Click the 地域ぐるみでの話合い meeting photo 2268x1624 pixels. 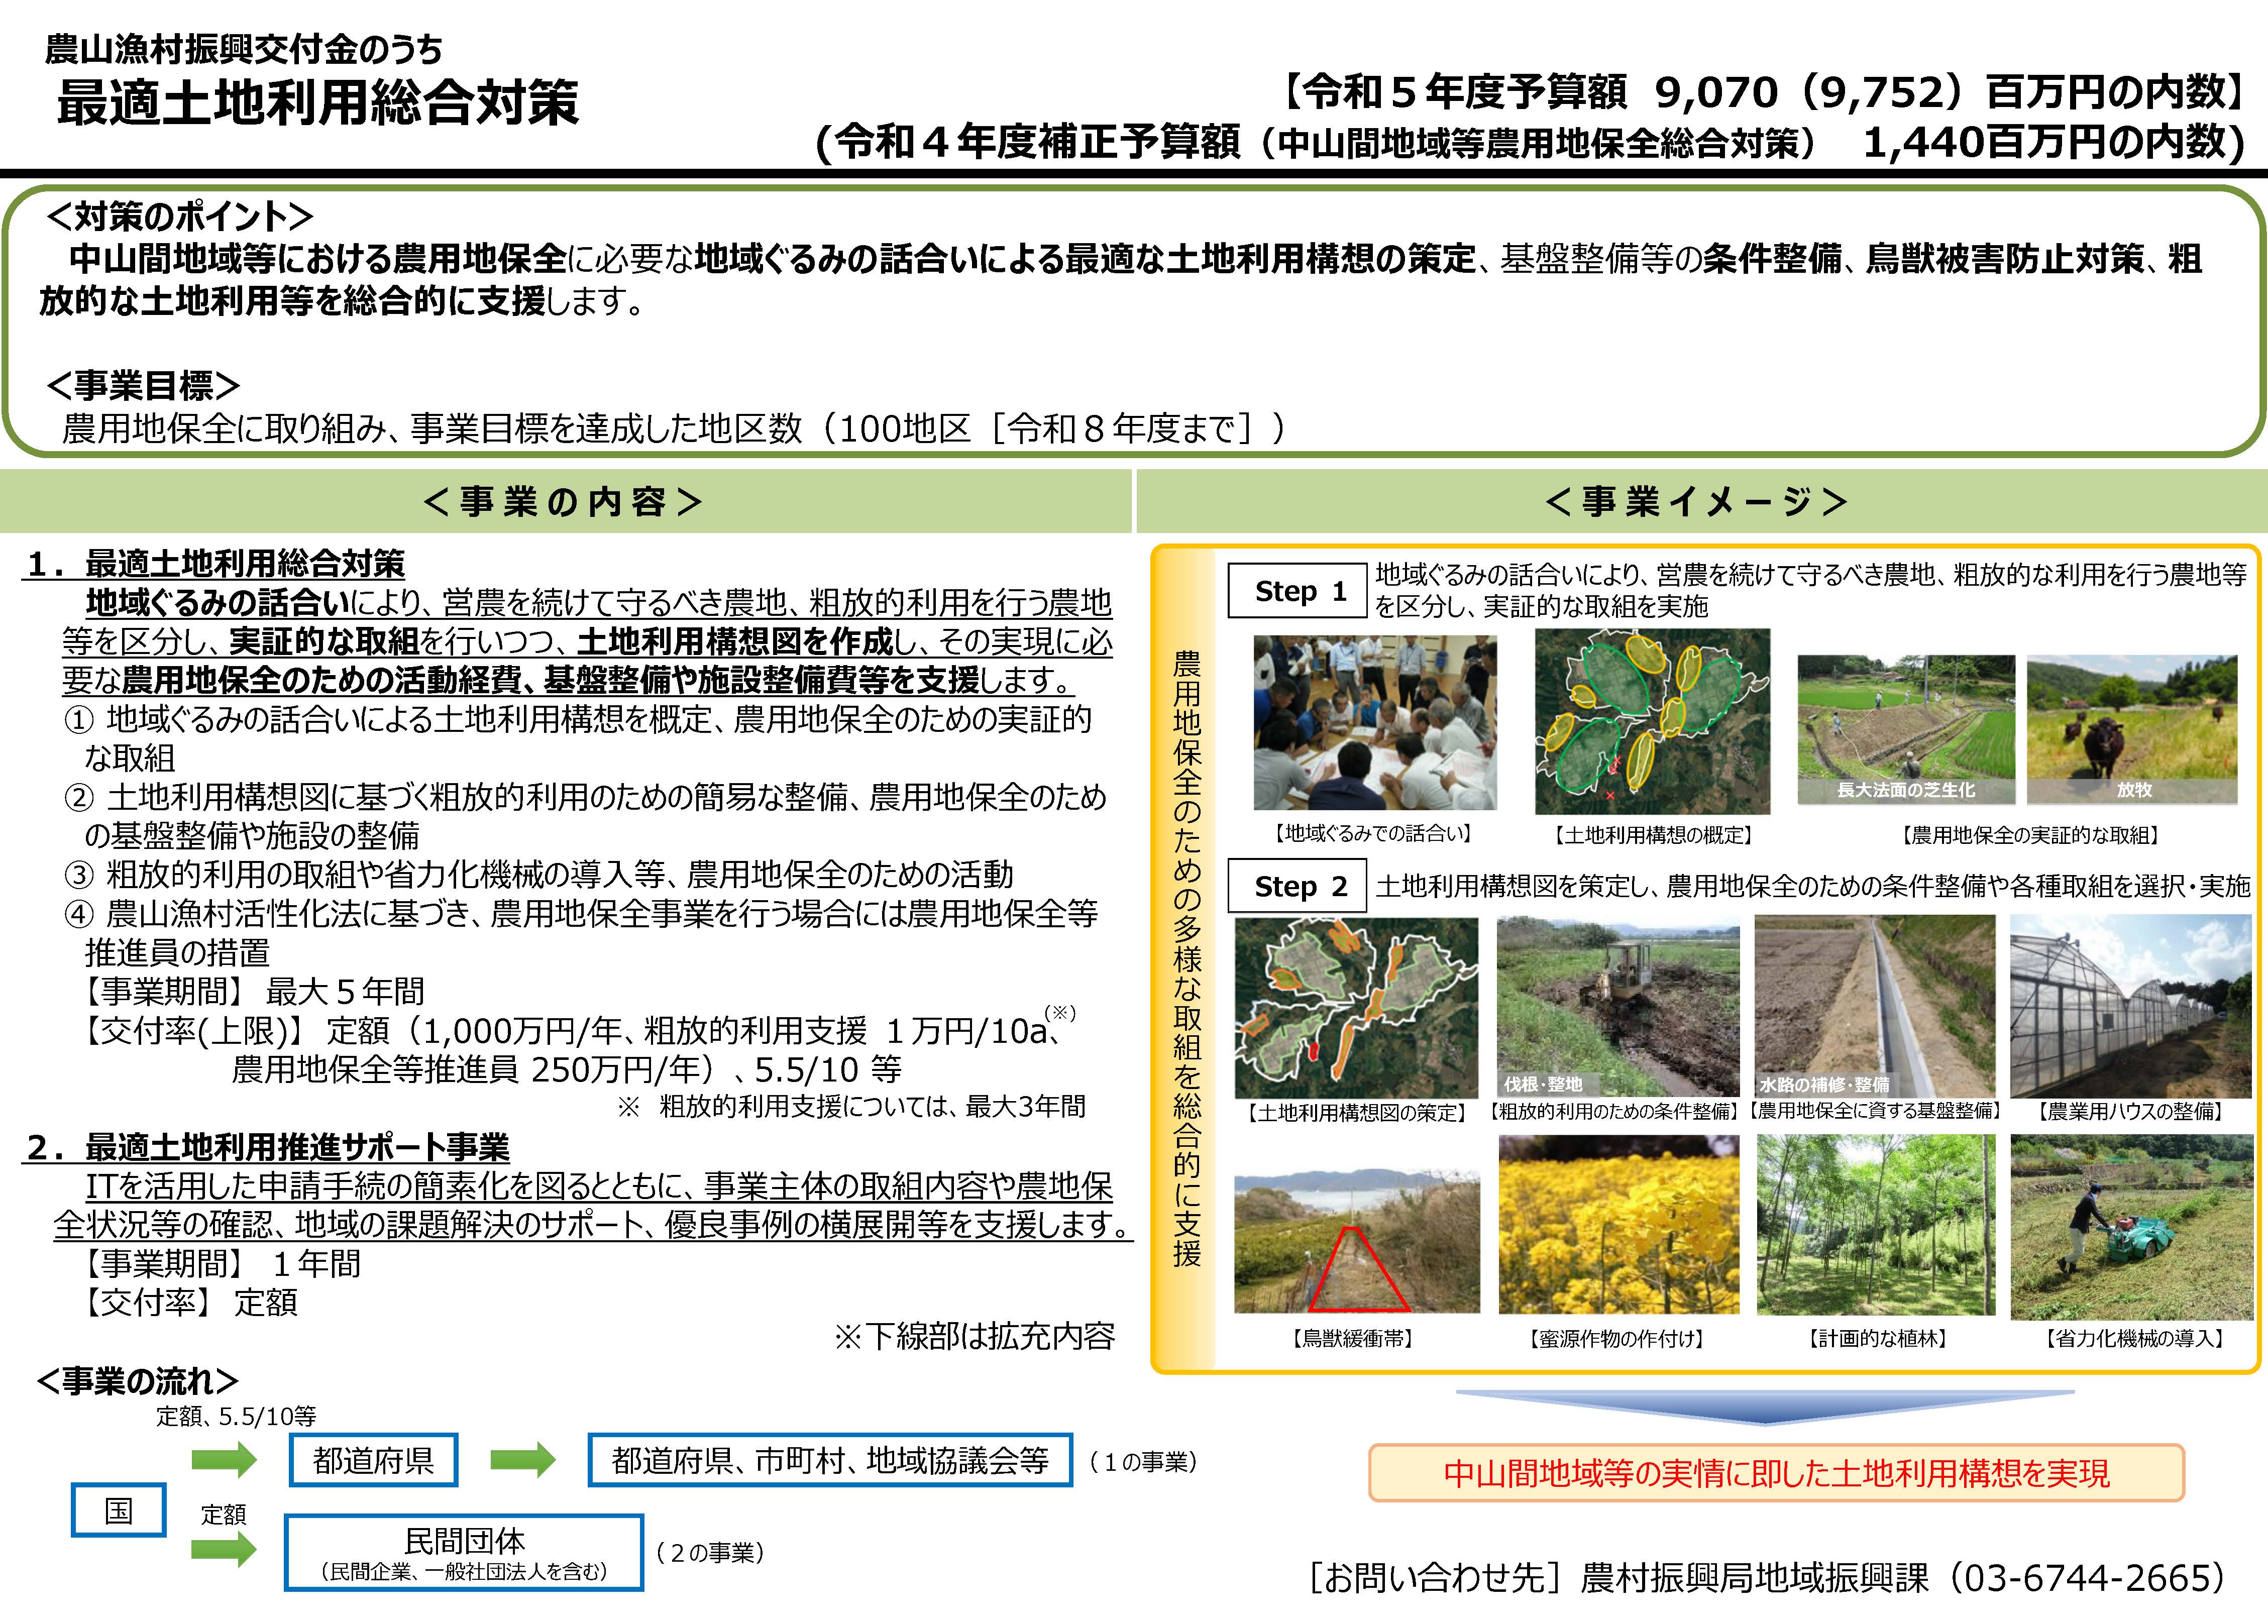[1375, 722]
